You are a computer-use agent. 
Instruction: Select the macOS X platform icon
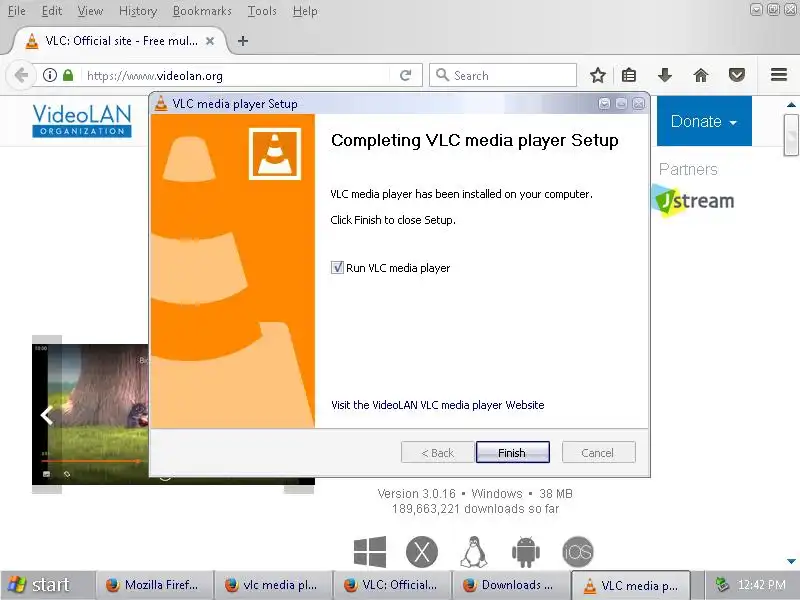click(x=422, y=552)
